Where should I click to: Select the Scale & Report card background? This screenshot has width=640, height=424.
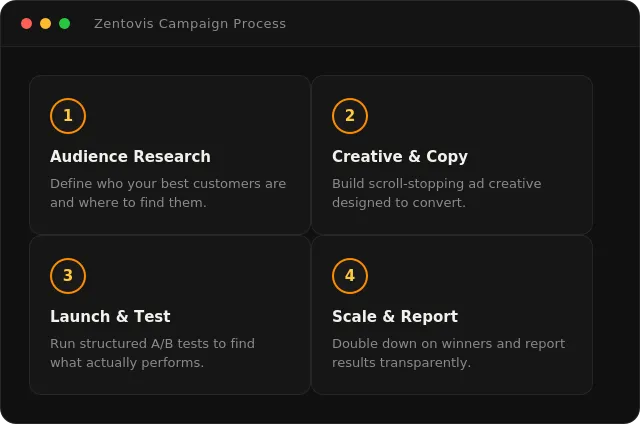(452, 315)
